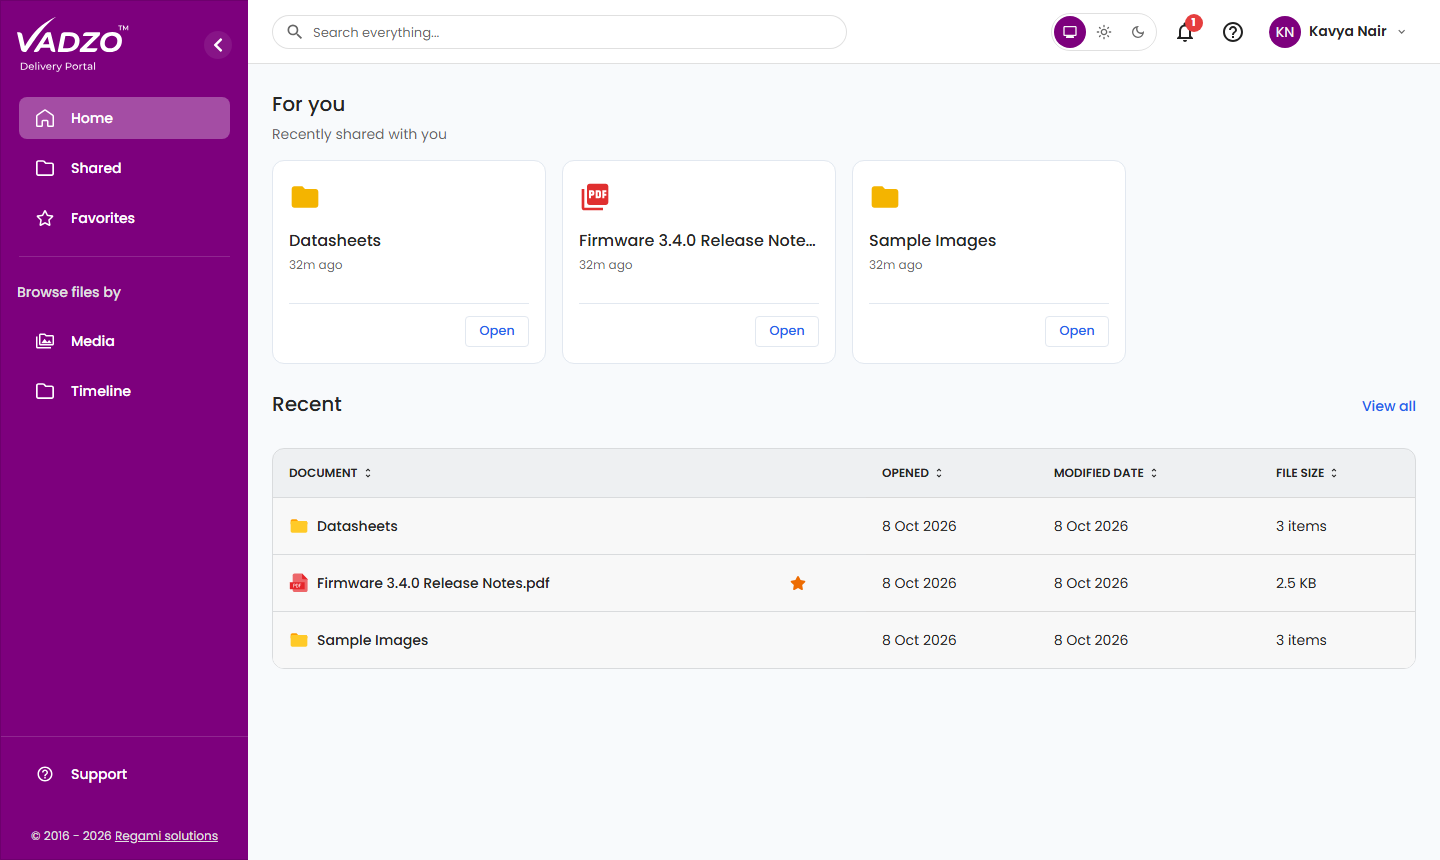Open the Shared section

coord(124,168)
